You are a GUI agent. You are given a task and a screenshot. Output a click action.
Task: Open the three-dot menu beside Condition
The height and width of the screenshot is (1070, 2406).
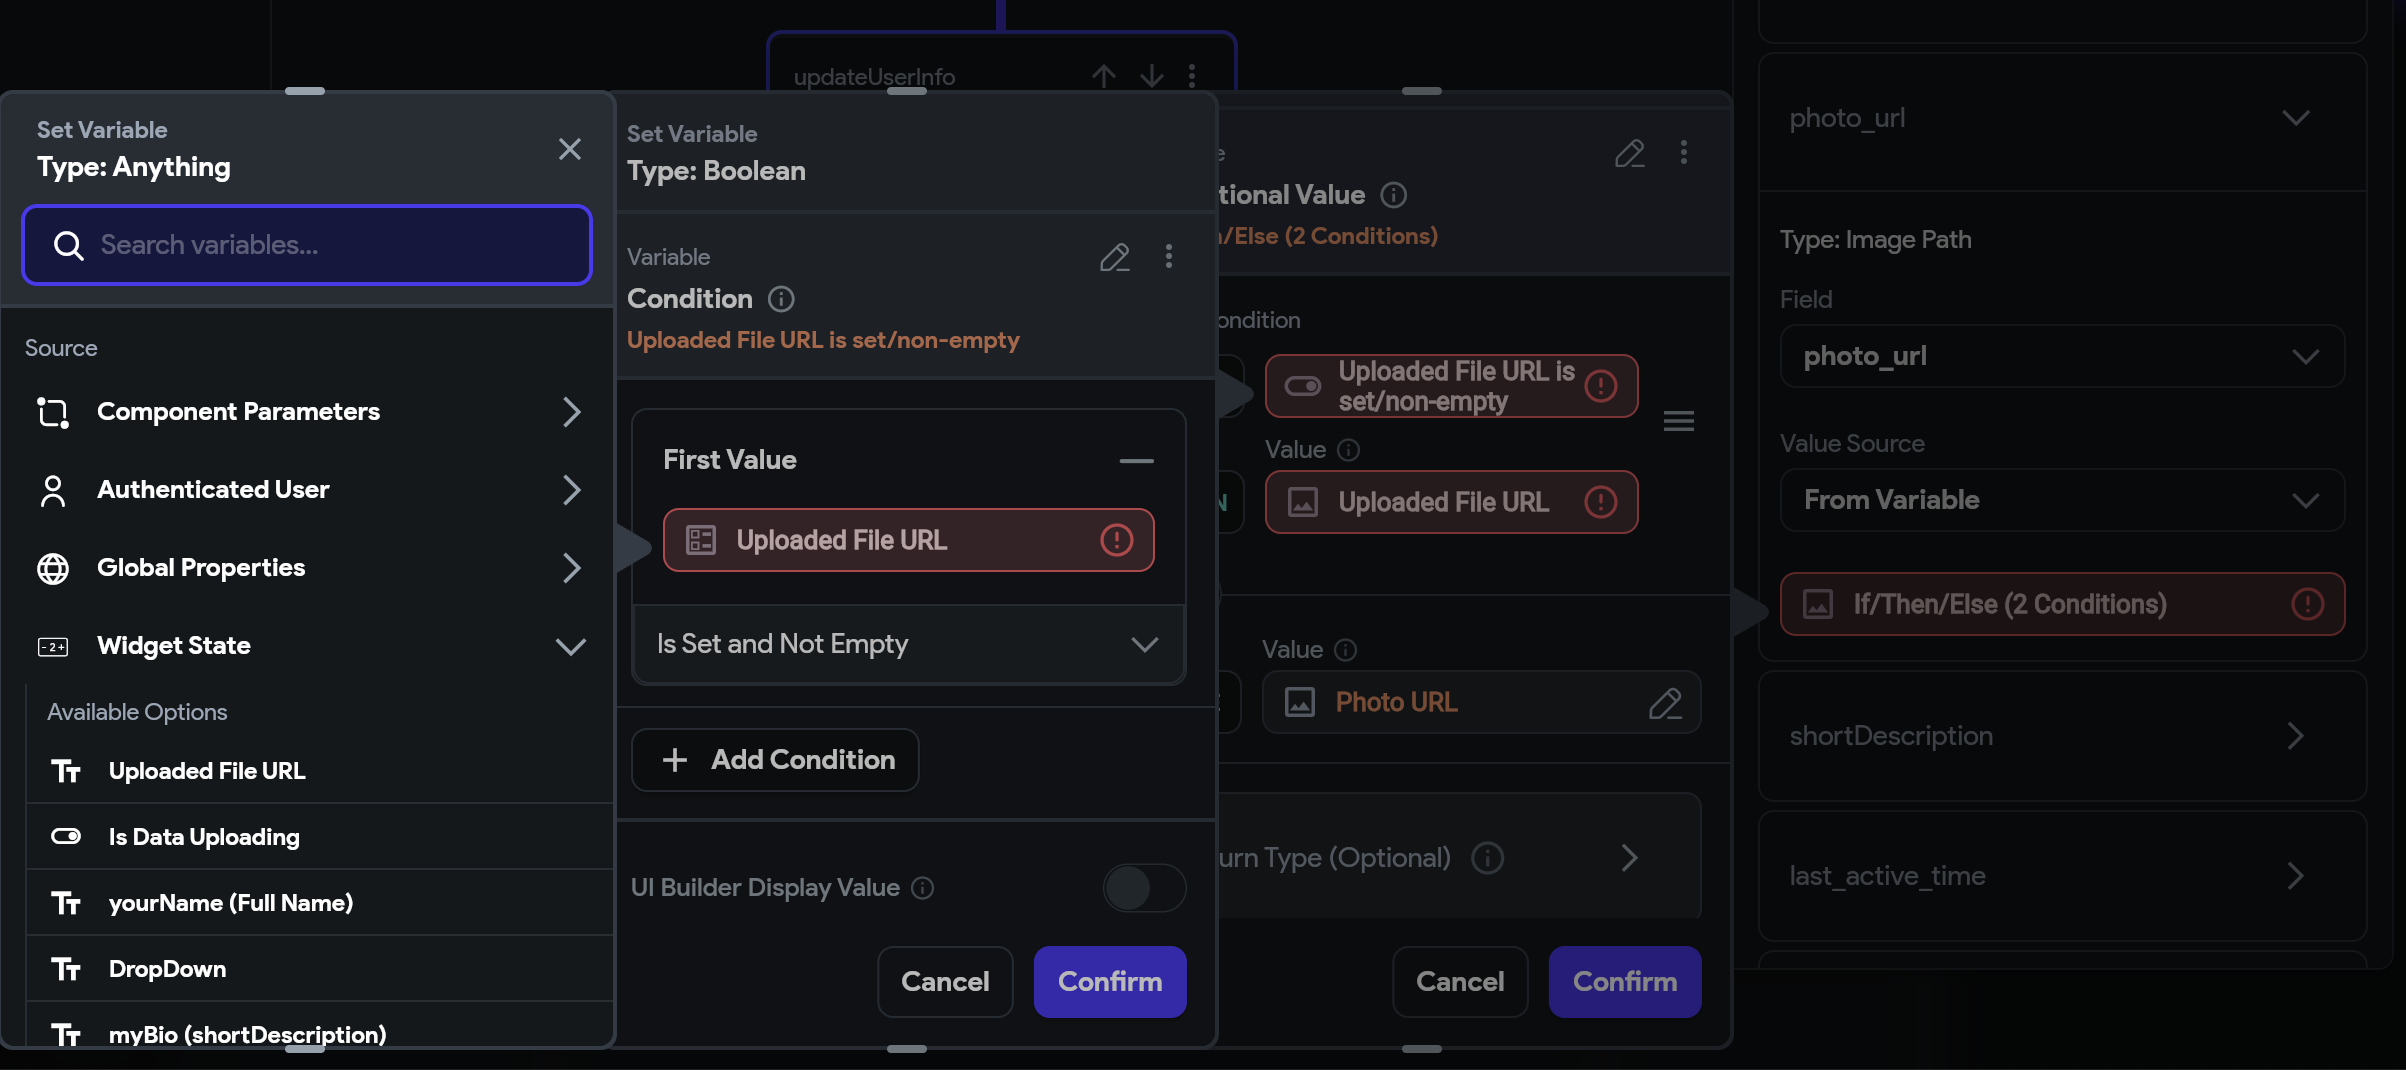[x=1168, y=257]
